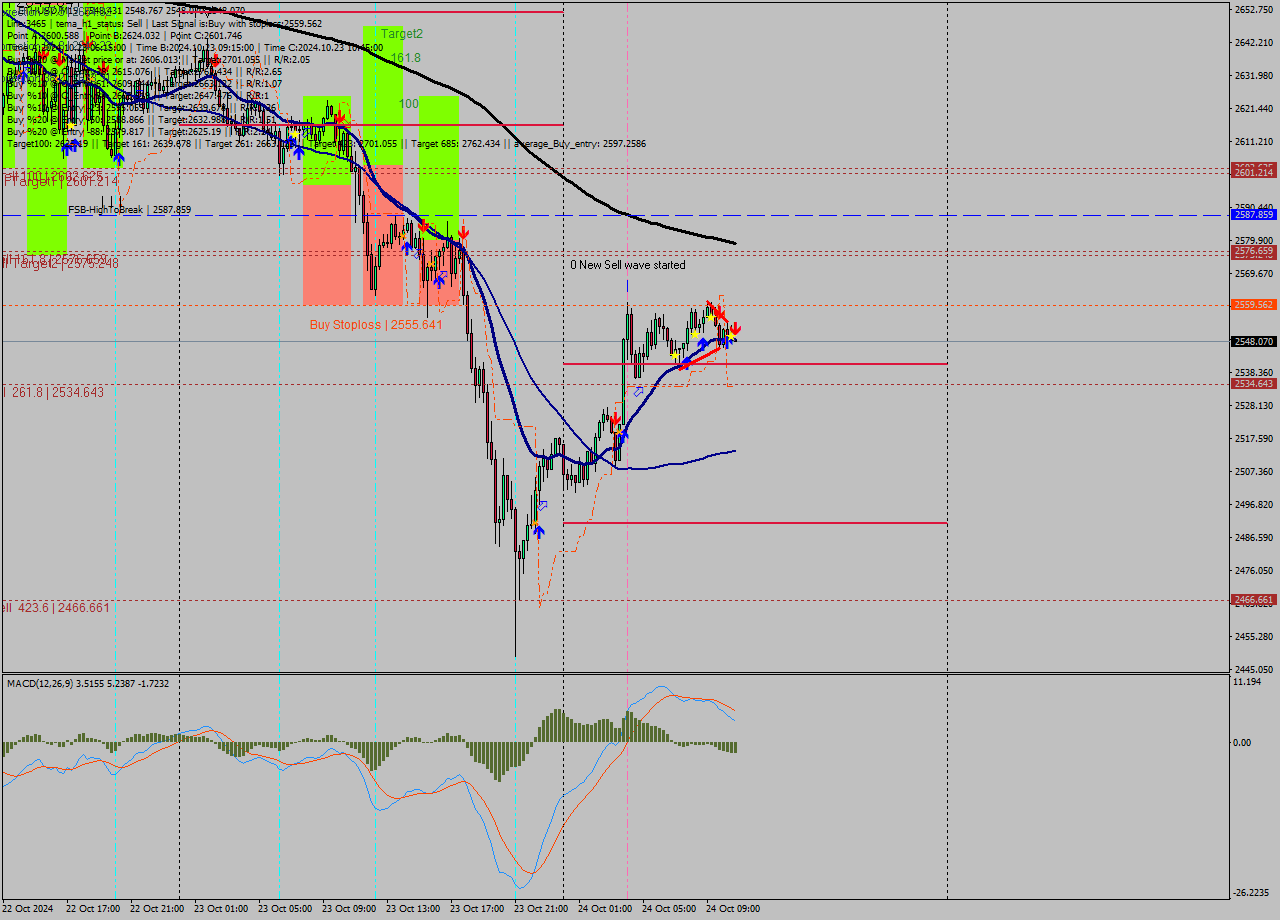Click the 2445.050 price scale value
The image size is (1280, 920).
[1254, 669]
